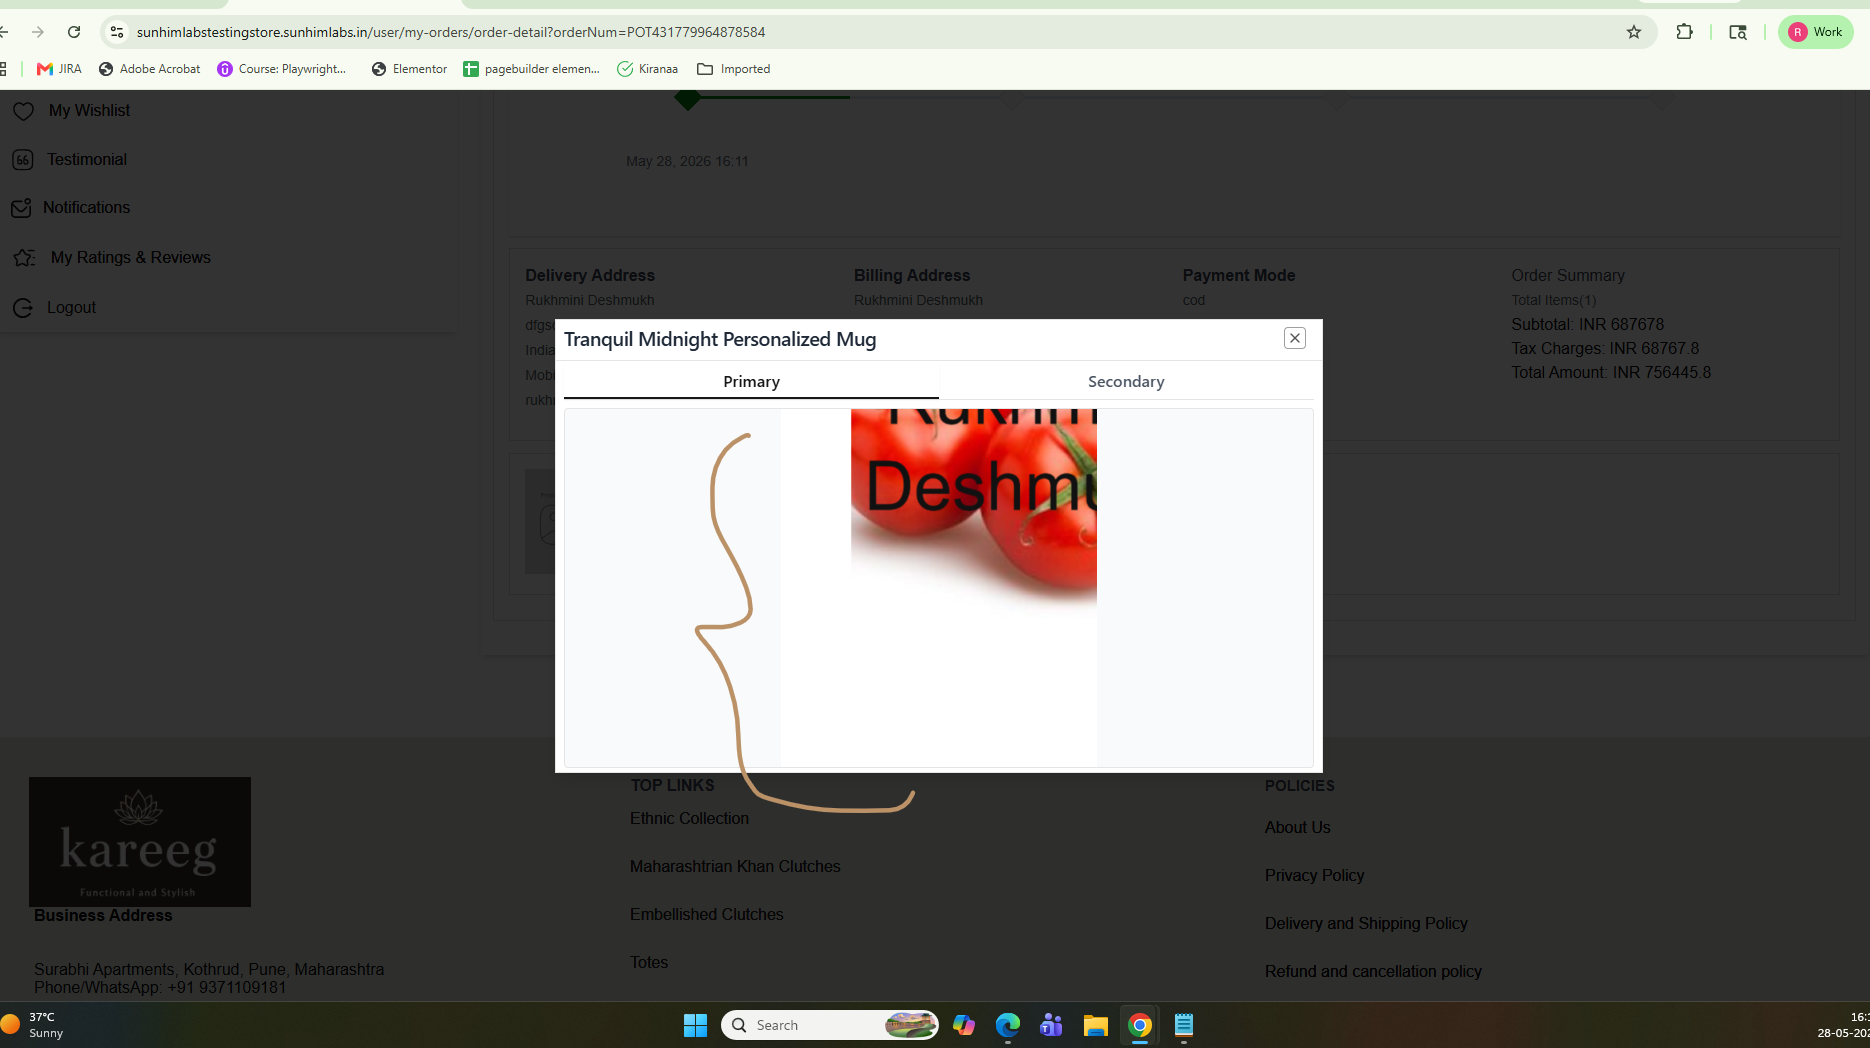Open the Totes footer link
The width and height of the screenshot is (1870, 1048).
(649, 962)
